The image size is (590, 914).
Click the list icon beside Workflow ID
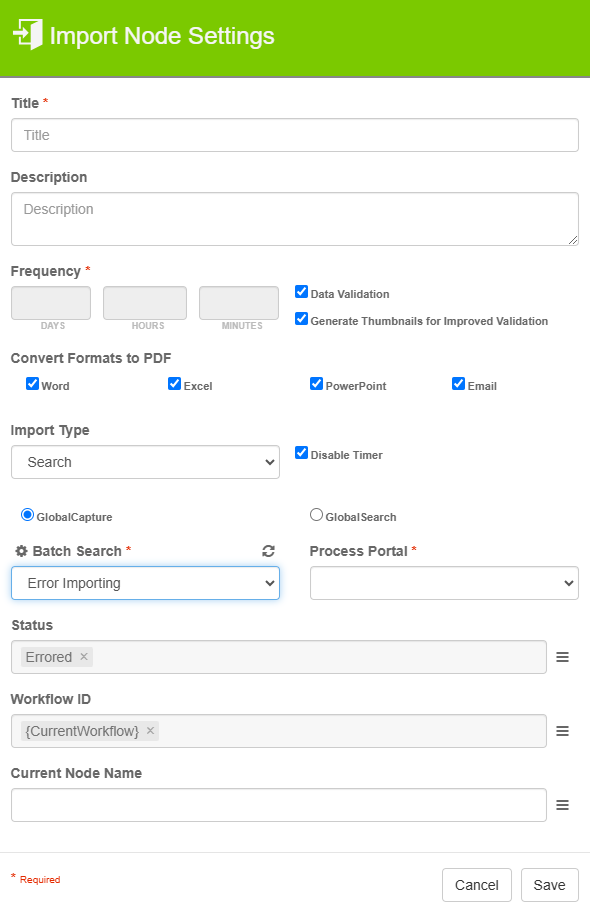tap(562, 731)
